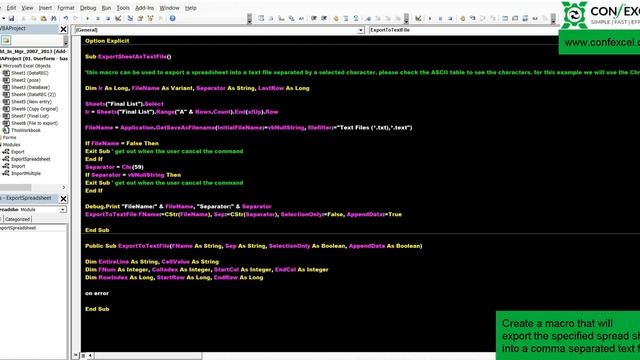This screenshot has width=640, height=360.
Task: Click the Break pause icon
Action: (x=98, y=18)
